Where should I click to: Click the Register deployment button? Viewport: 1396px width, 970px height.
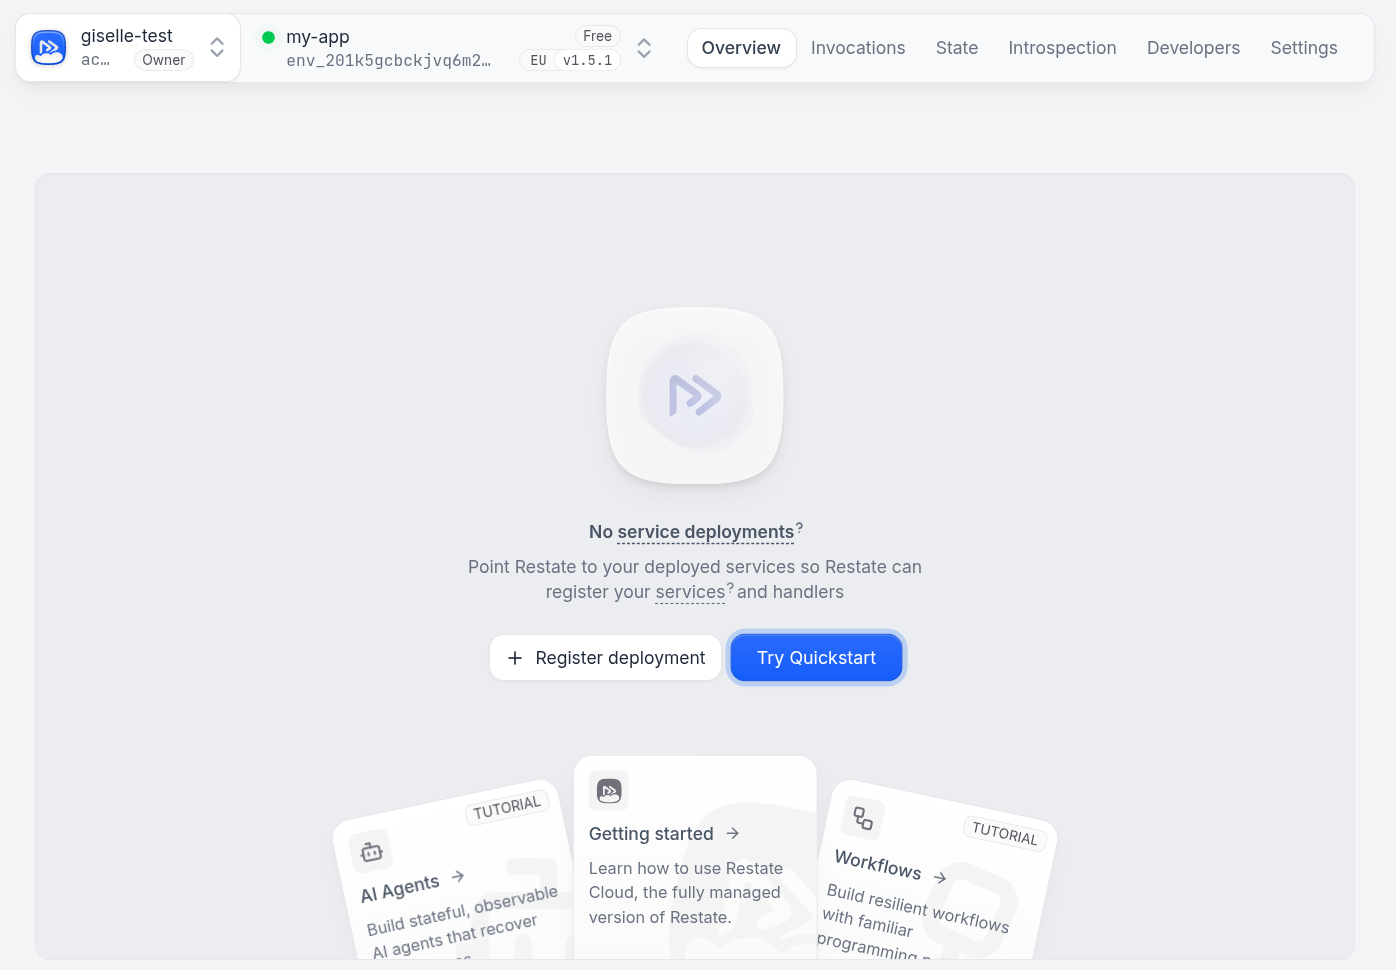pyautogui.click(x=605, y=657)
